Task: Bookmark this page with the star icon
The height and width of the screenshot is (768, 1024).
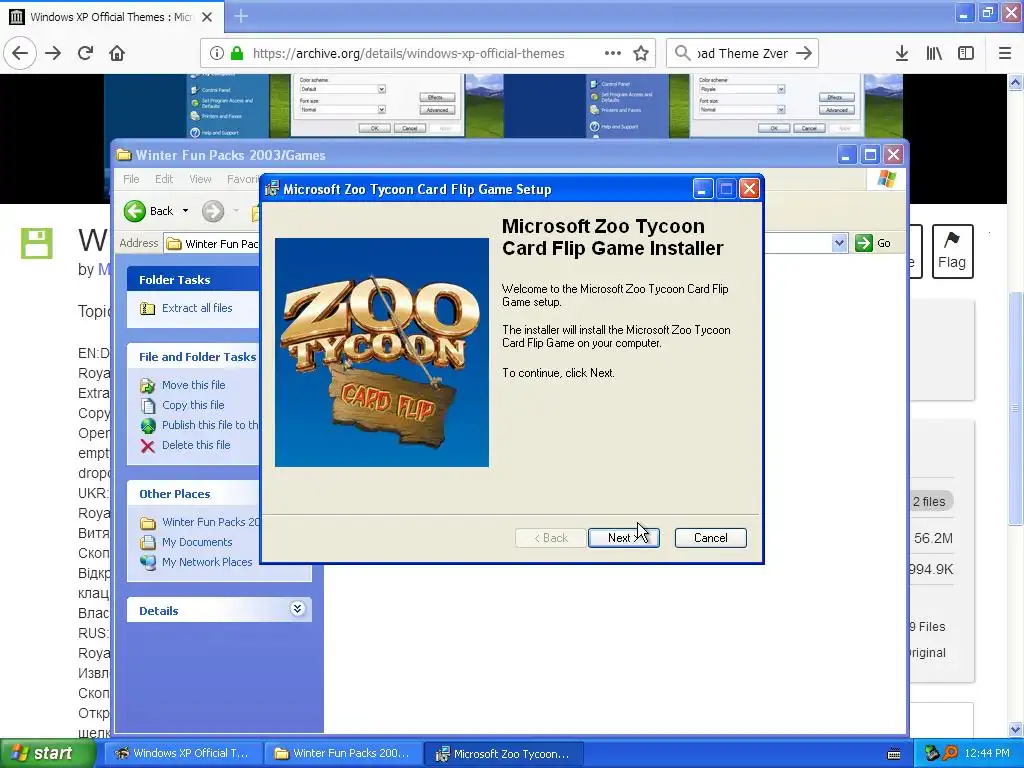Action: 641,54
